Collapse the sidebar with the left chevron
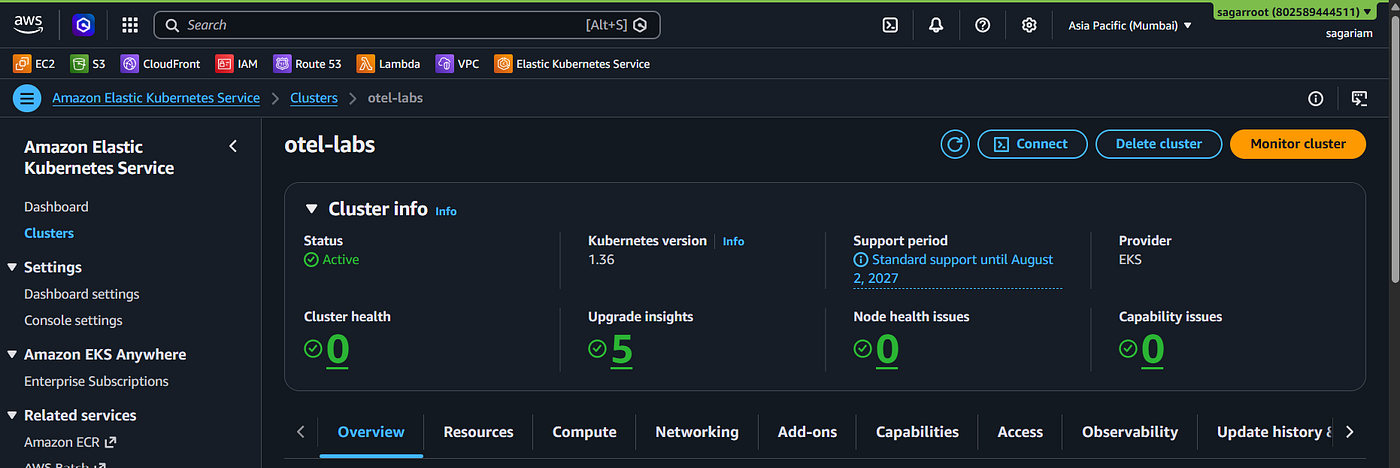Screen dimensions: 1400x468 point(233,146)
